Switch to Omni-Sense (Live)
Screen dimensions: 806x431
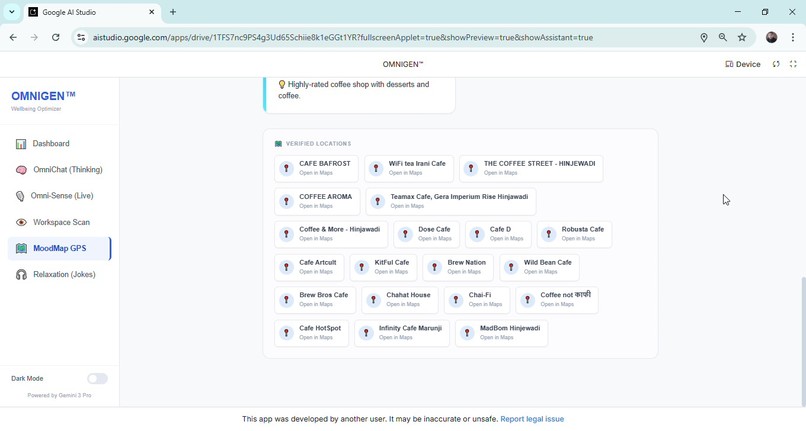pyautogui.click(x=59, y=196)
